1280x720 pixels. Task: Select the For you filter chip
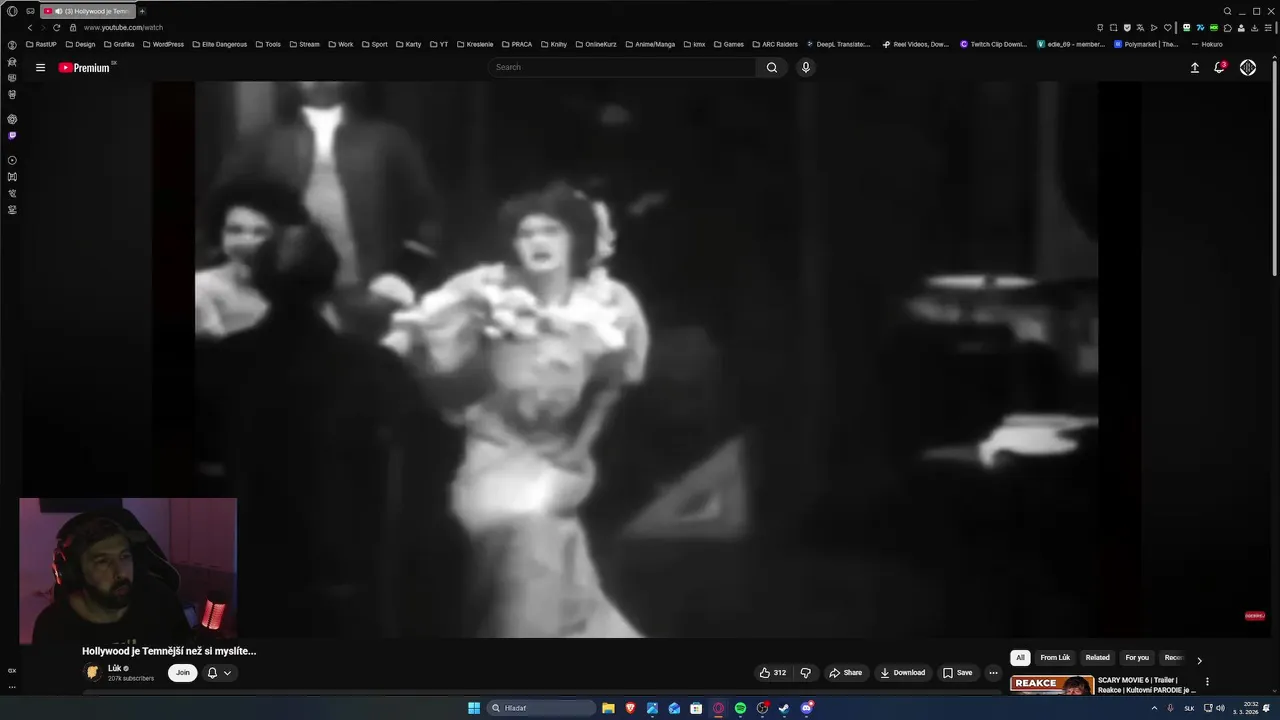coord(1137,658)
